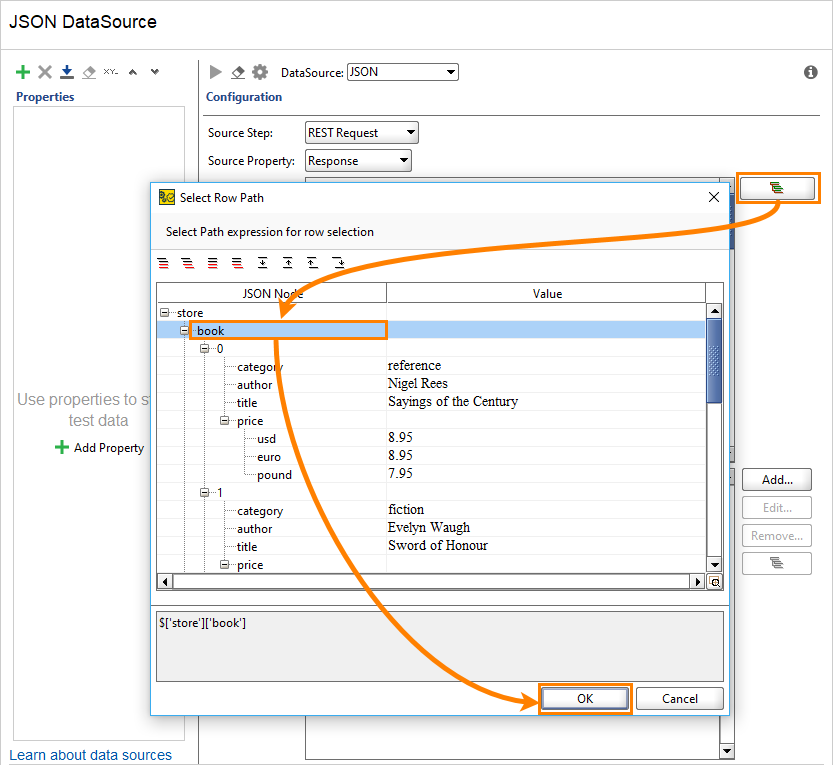Click the info icon in the Configuration panel

click(811, 72)
